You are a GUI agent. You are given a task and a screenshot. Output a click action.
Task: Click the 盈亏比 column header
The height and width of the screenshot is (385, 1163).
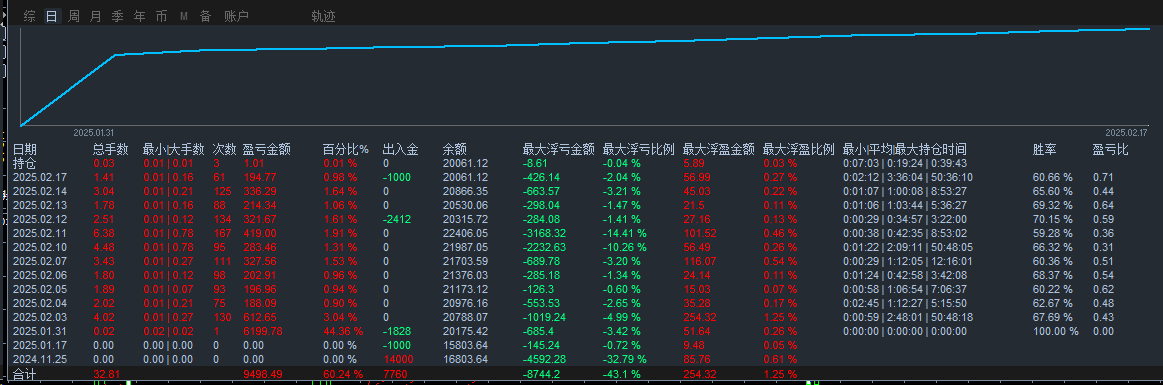(1110, 149)
